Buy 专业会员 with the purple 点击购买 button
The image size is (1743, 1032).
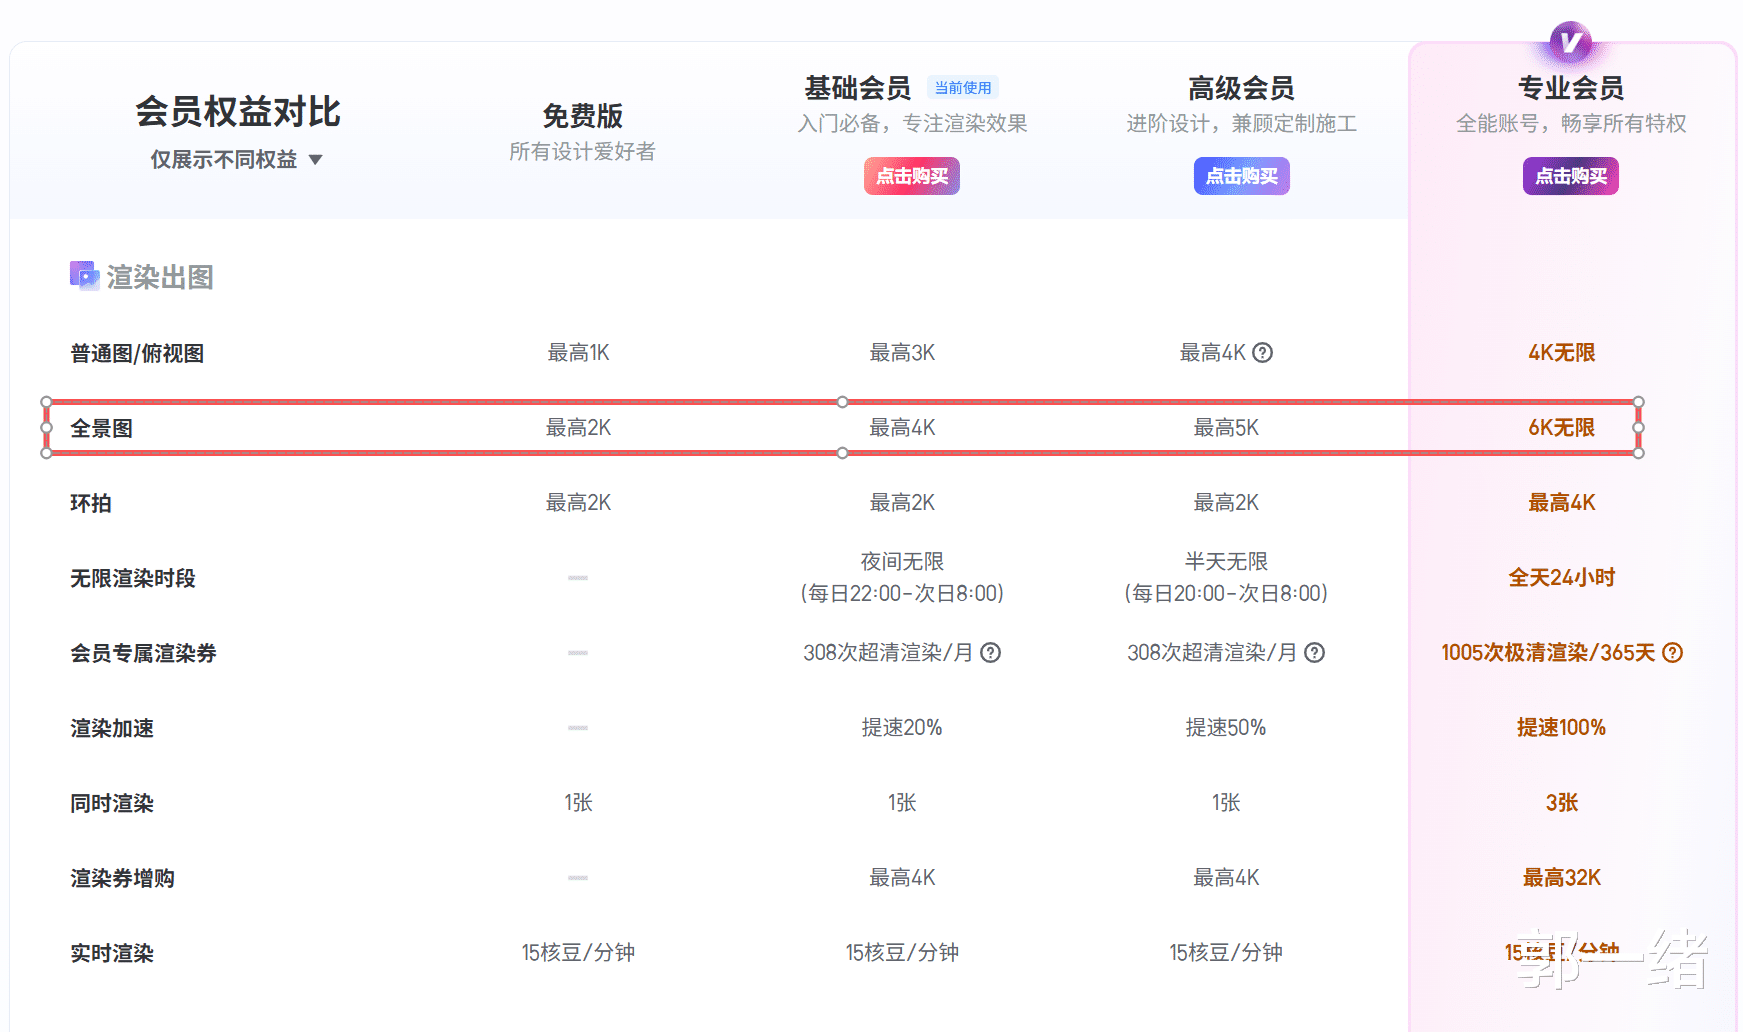pos(1571,176)
